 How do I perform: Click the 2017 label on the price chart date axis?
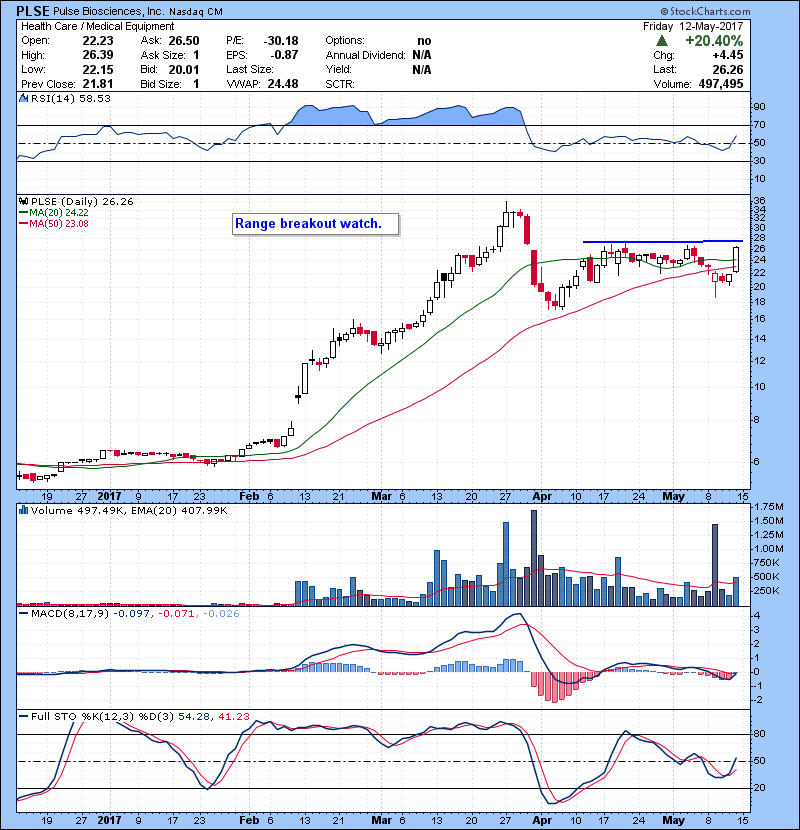pos(109,496)
